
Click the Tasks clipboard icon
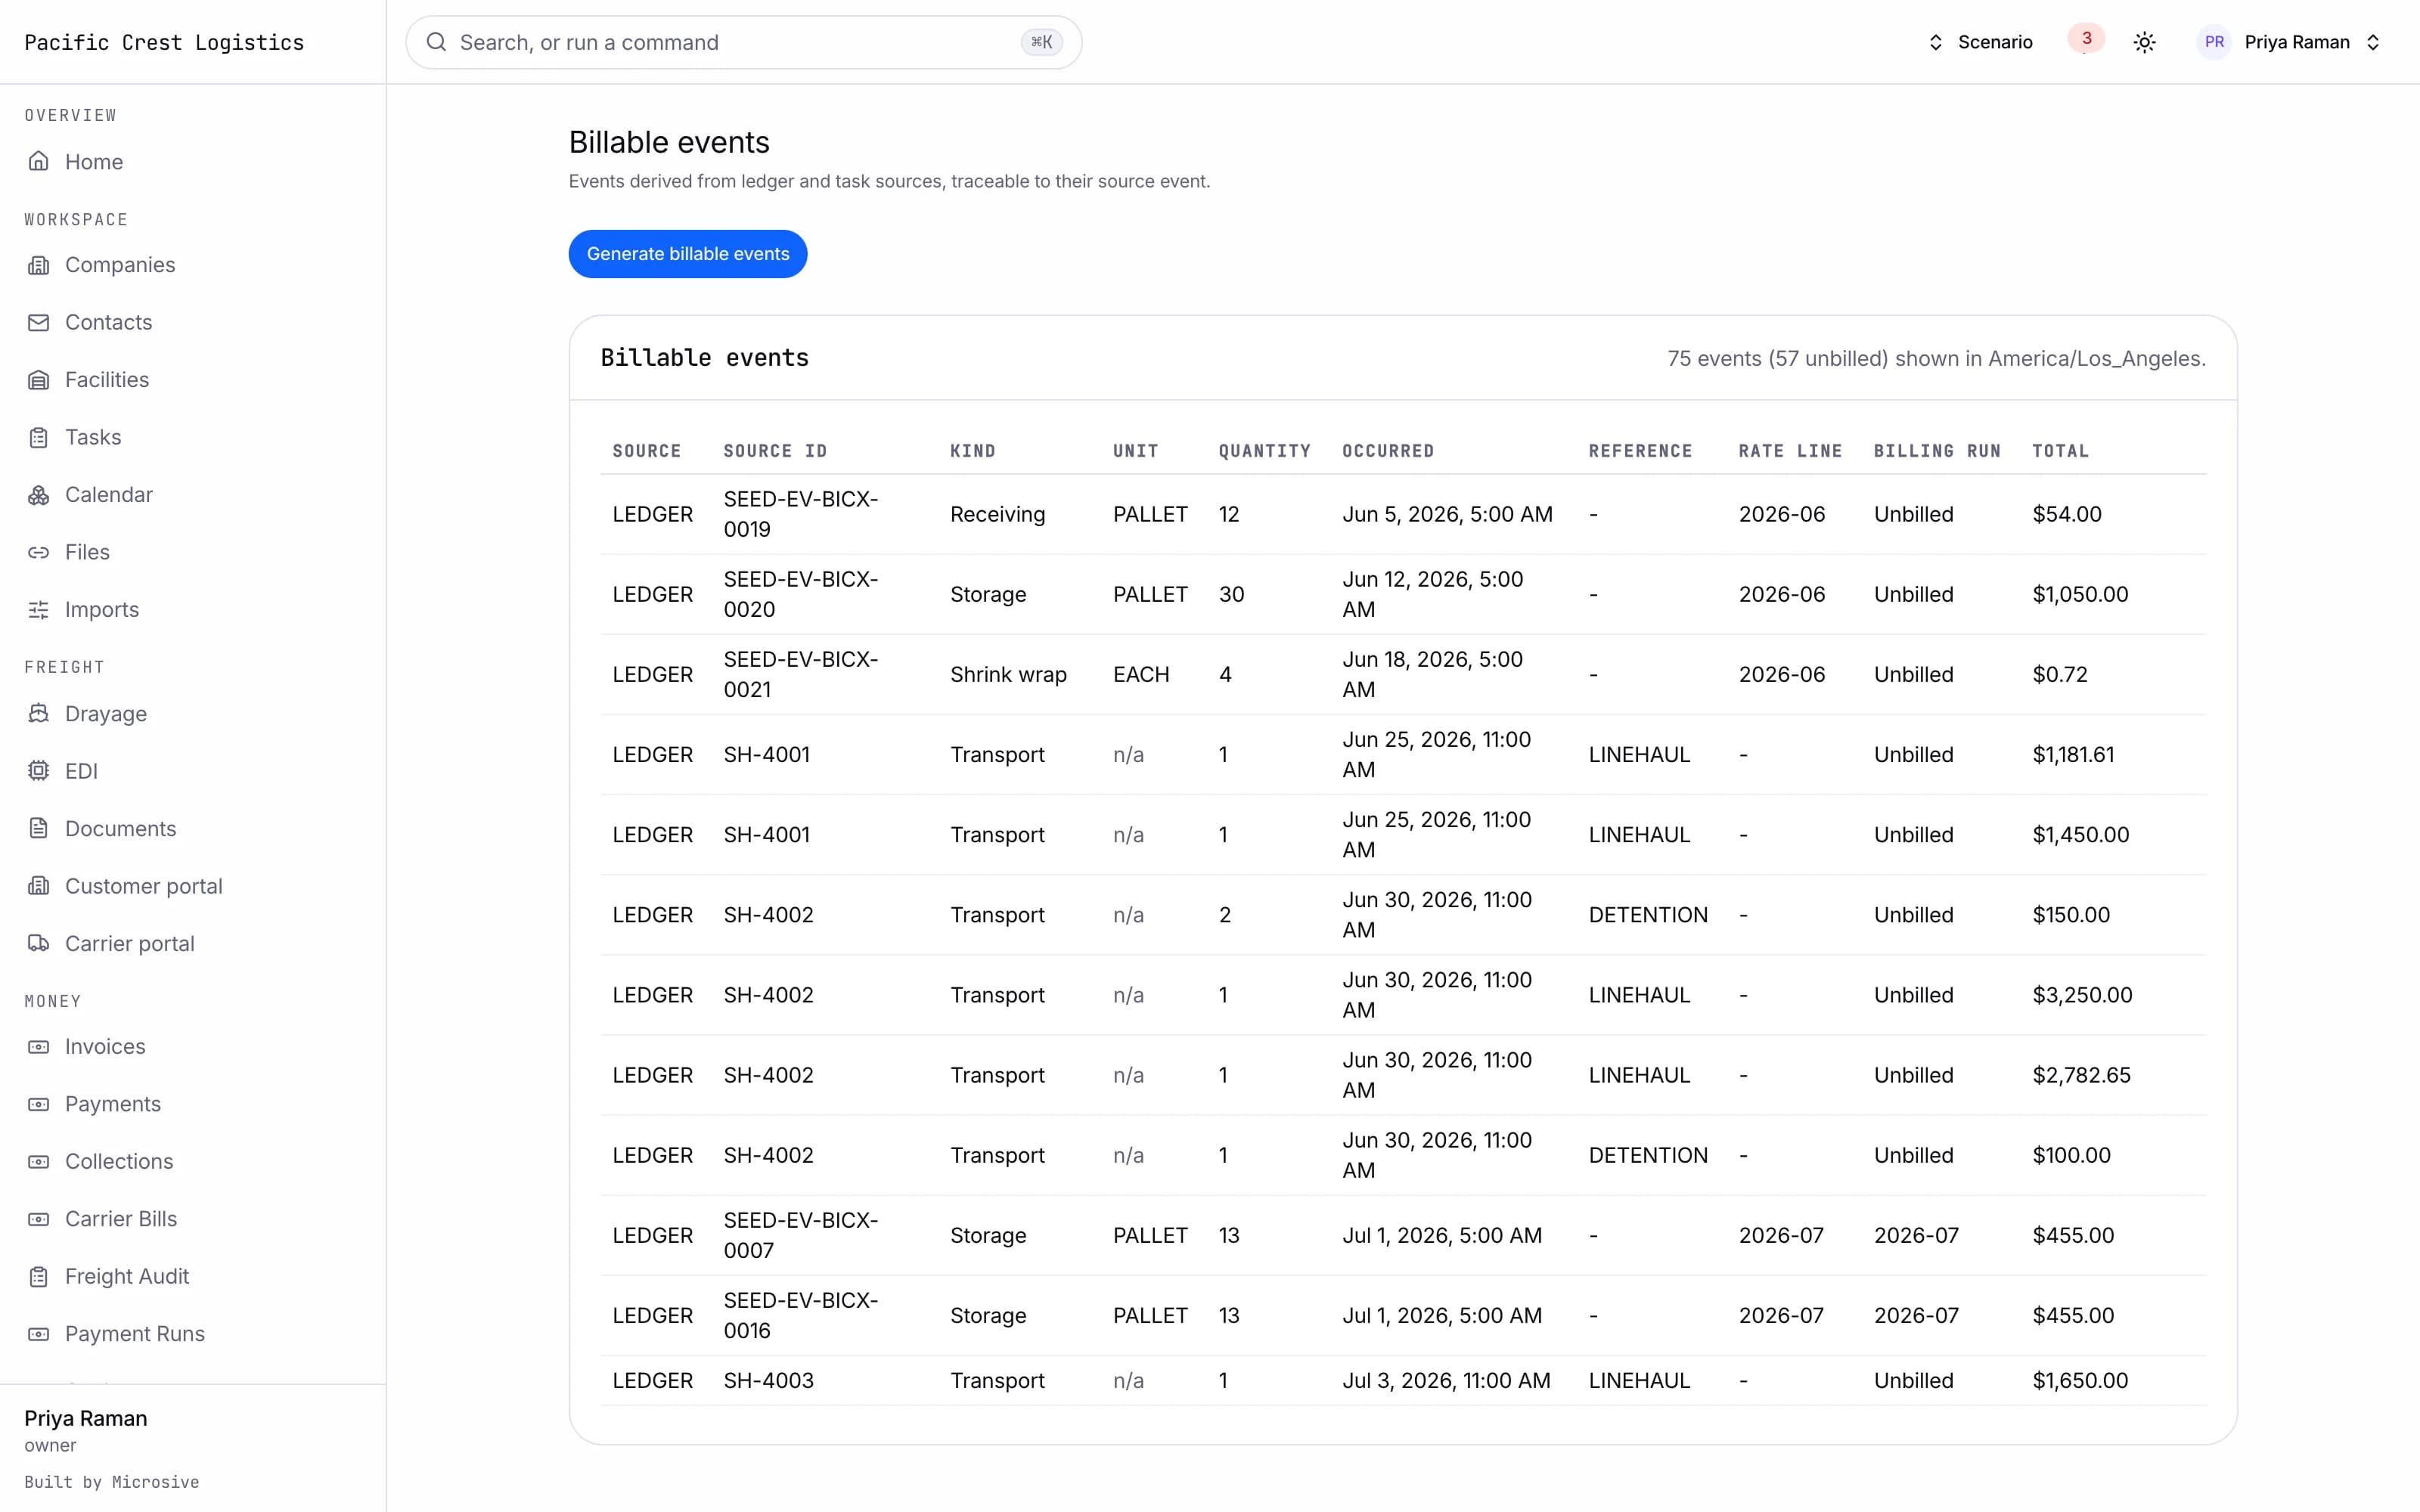[x=38, y=437]
